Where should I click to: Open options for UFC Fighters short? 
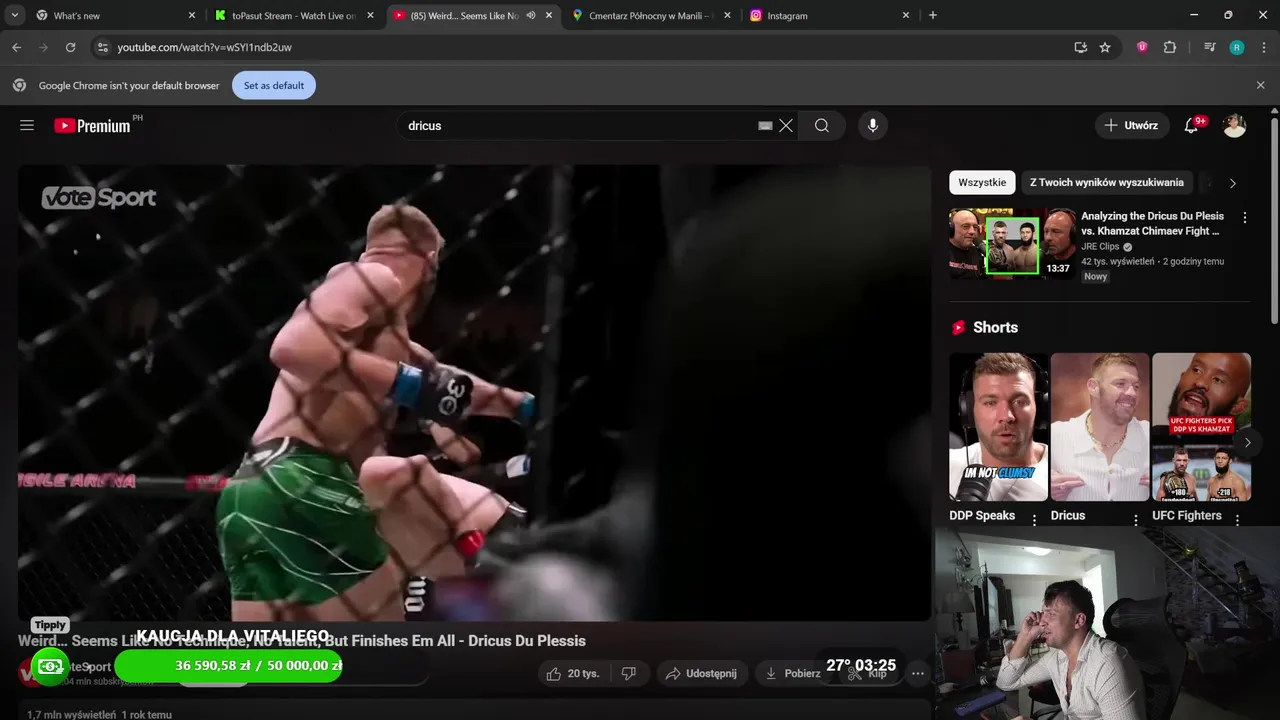point(1237,520)
